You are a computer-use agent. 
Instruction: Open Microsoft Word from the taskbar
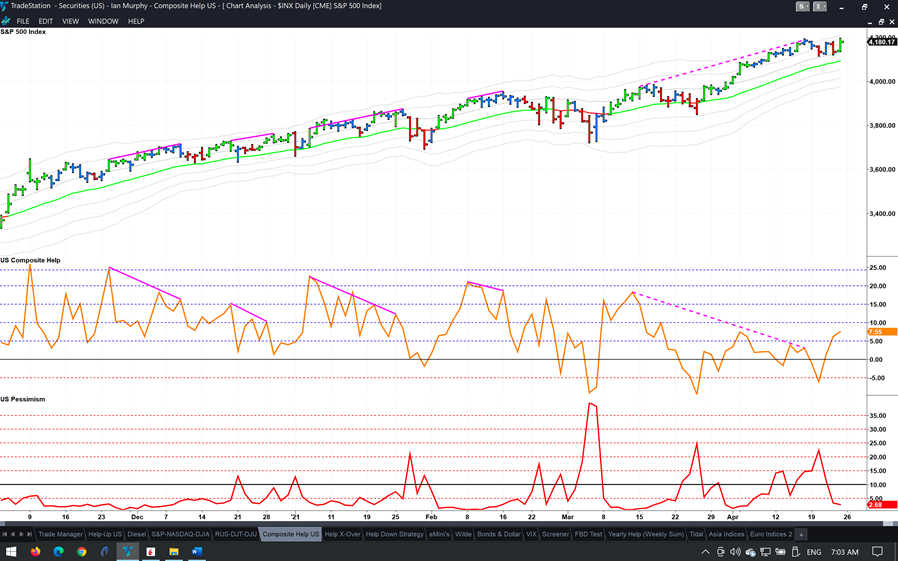pos(196,551)
